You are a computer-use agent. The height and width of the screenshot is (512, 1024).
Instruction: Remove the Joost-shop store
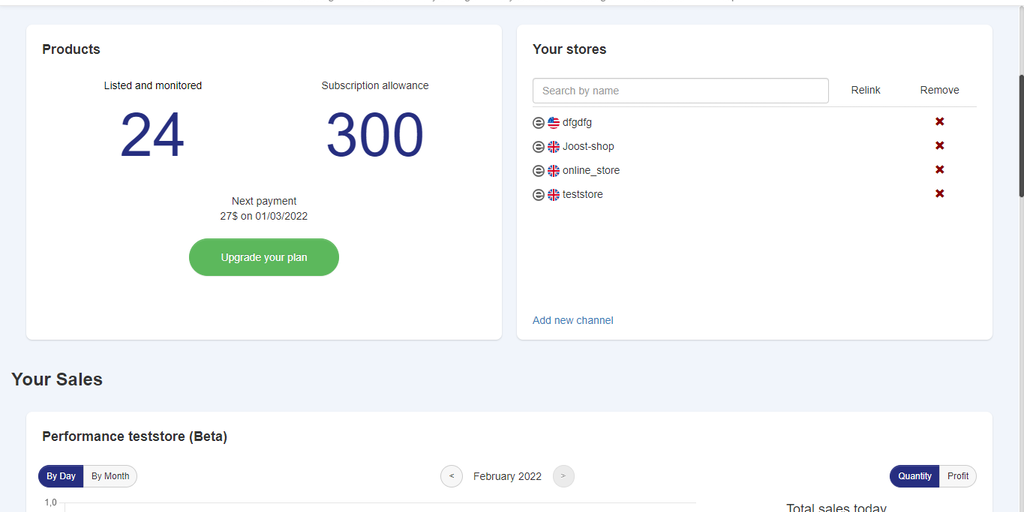coord(939,146)
